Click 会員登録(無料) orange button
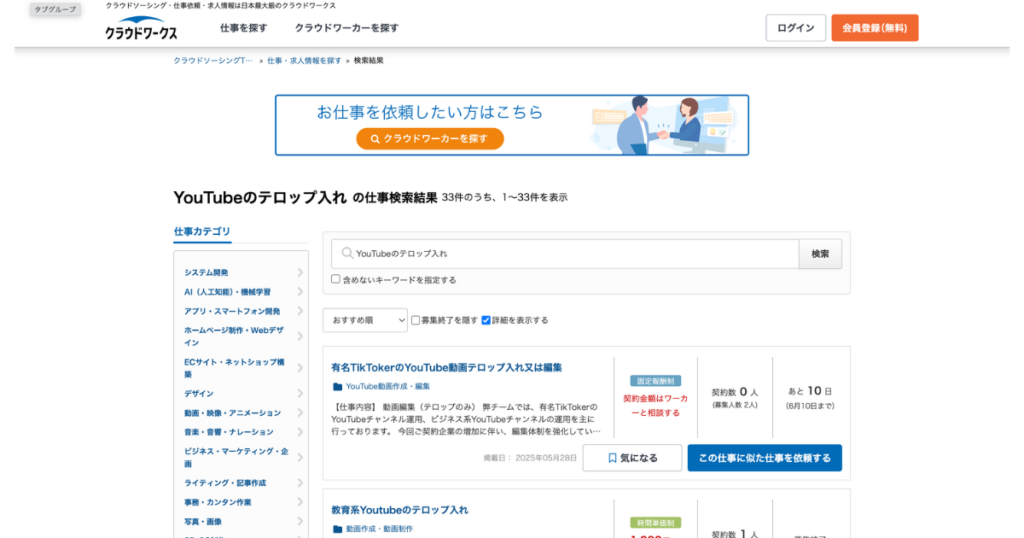The image size is (1024, 538). pyautogui.click(x=874, y=28)
